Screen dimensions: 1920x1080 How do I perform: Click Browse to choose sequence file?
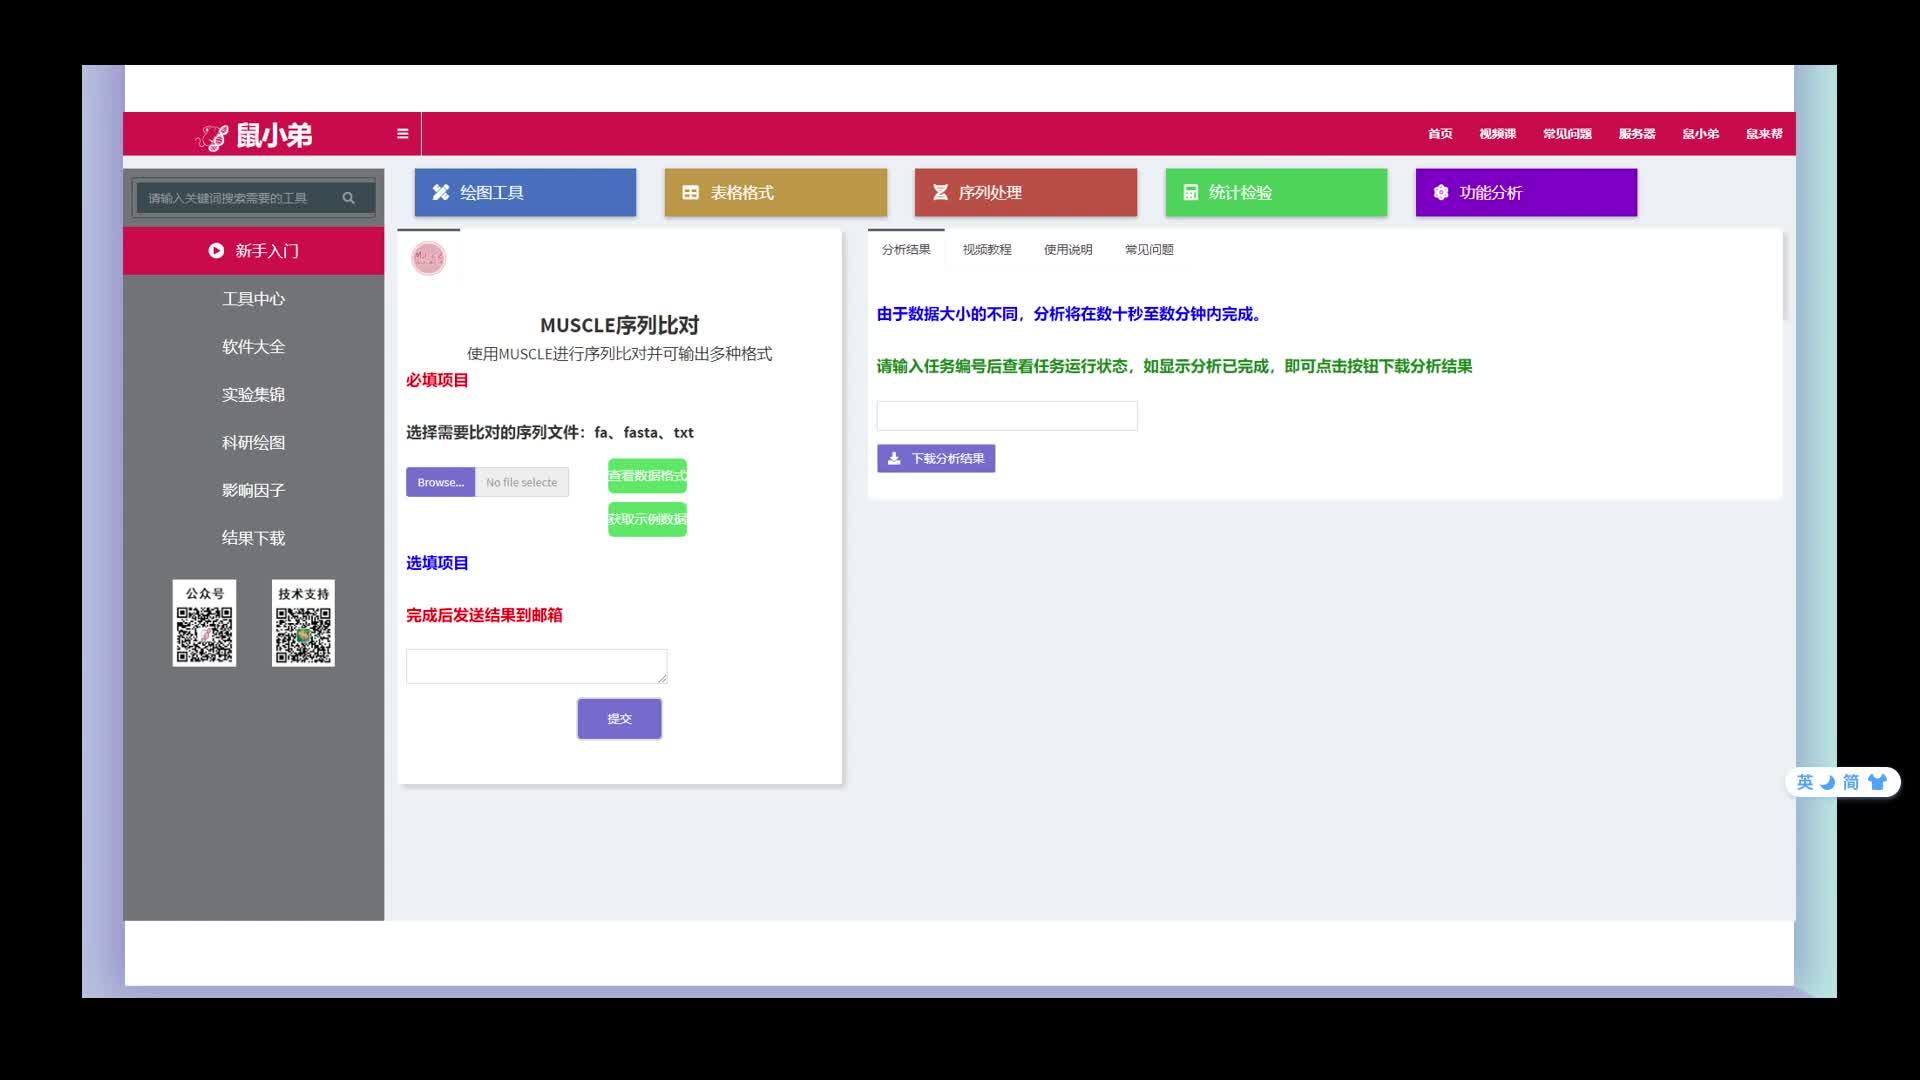tap(440, 482)
